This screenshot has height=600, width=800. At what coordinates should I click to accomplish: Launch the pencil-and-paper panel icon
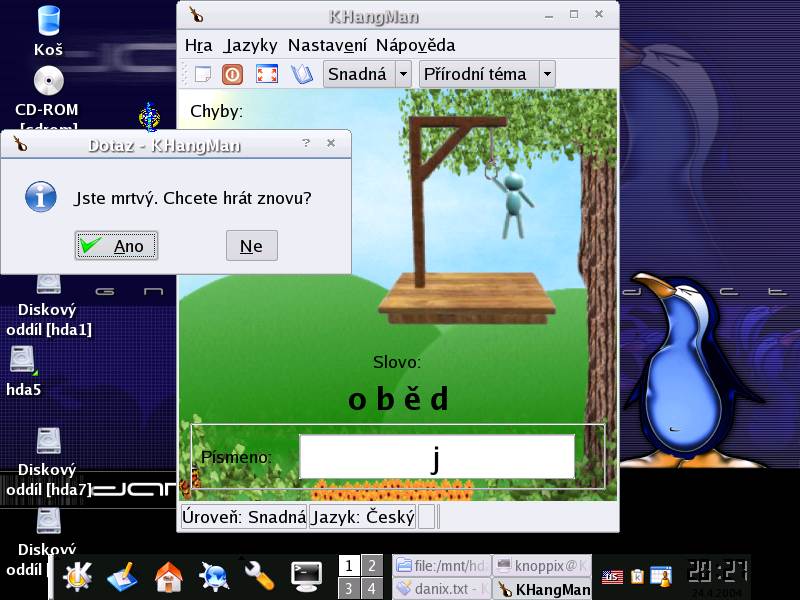click(122, 577)
